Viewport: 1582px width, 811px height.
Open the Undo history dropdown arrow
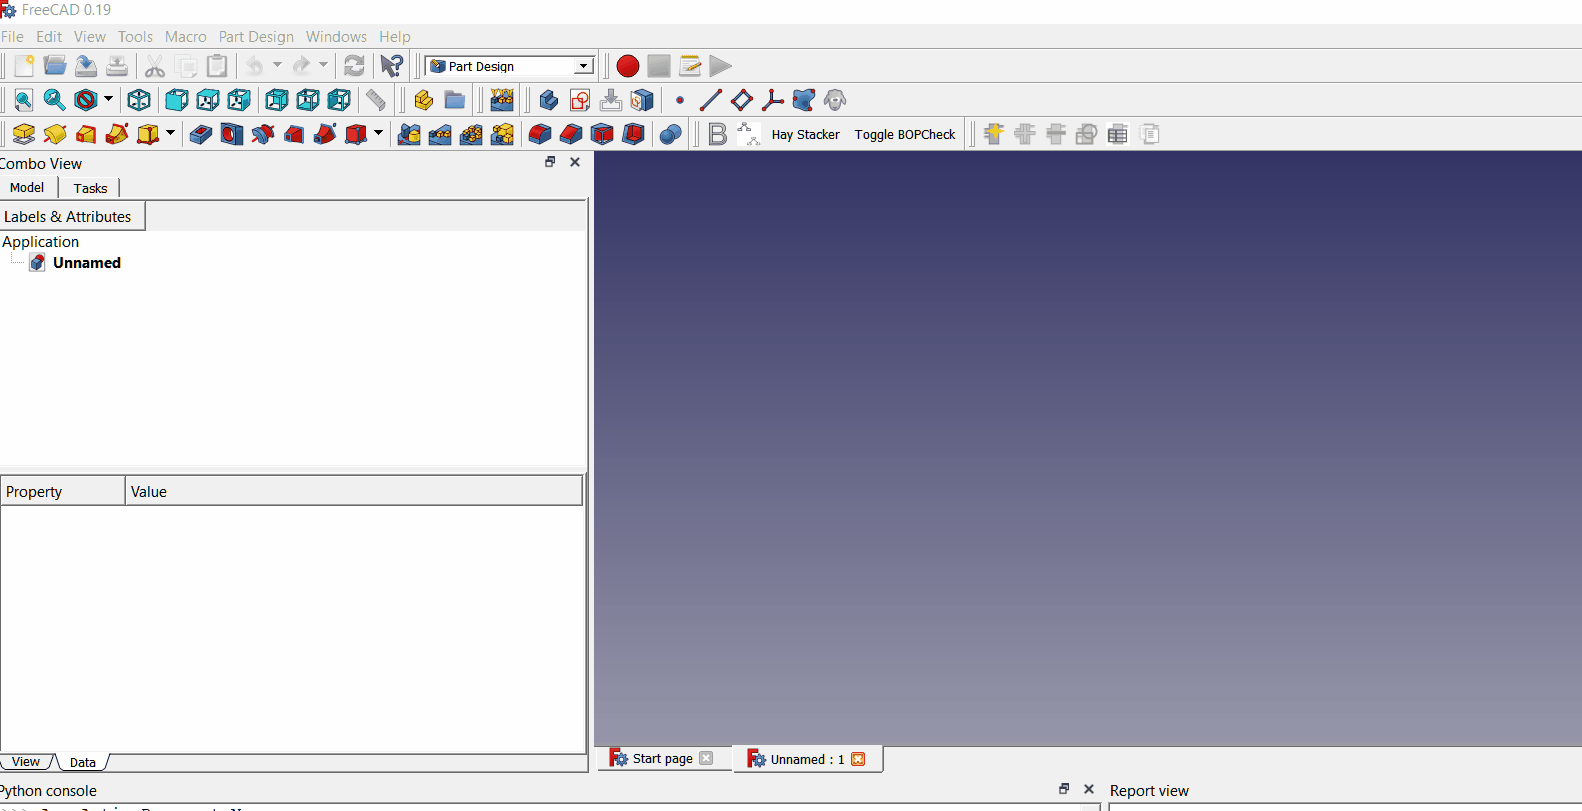pyautogui.click(x=277, y=65)
